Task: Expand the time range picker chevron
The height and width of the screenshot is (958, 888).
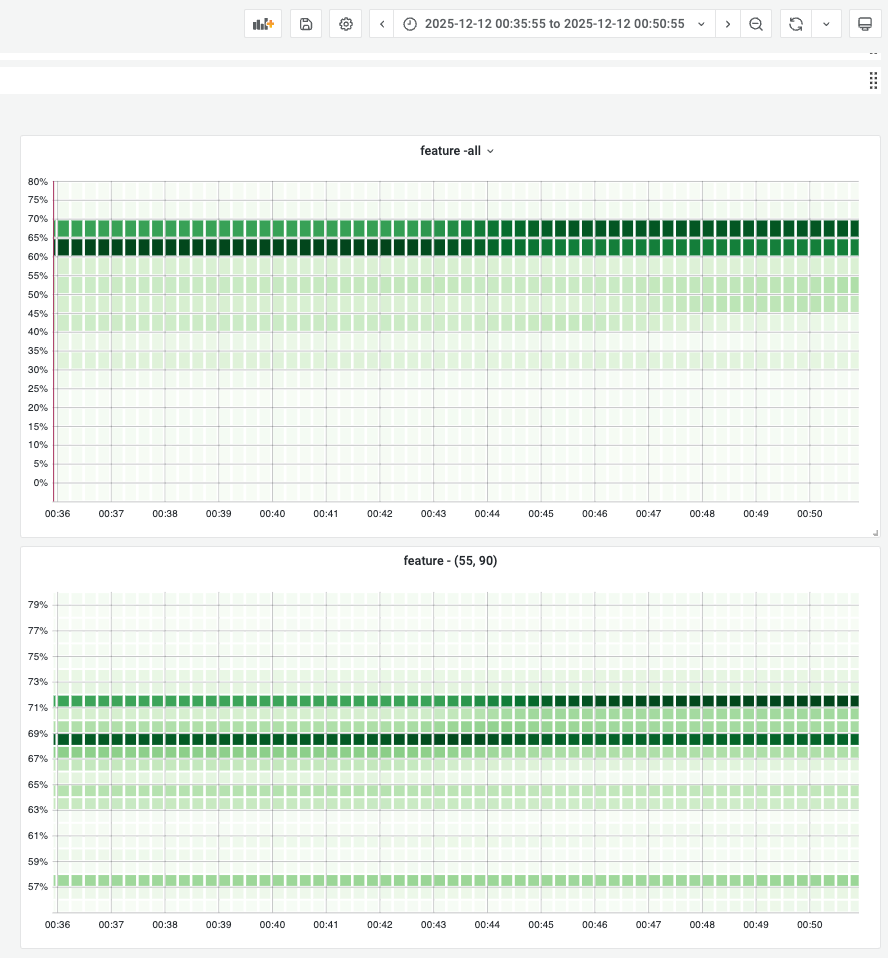Action: 700,23
